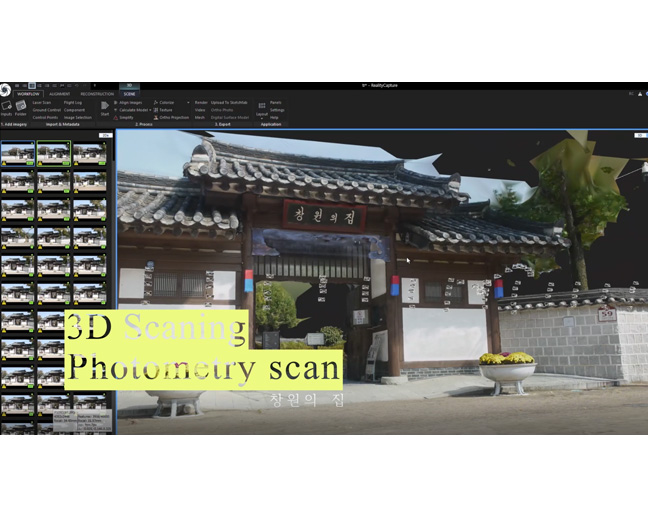Run Align Images in the Process group

tap(130, 102)
